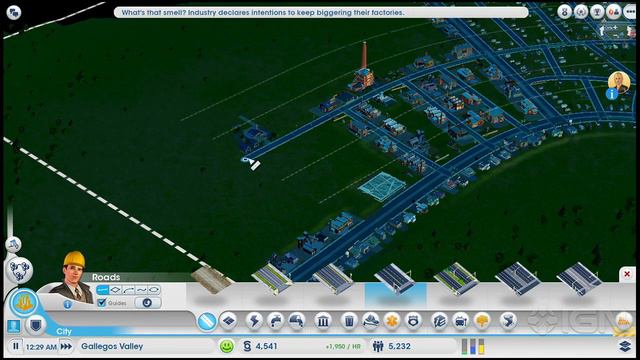
Task: Close the road selection panel
Action: [x=627, y=274]
